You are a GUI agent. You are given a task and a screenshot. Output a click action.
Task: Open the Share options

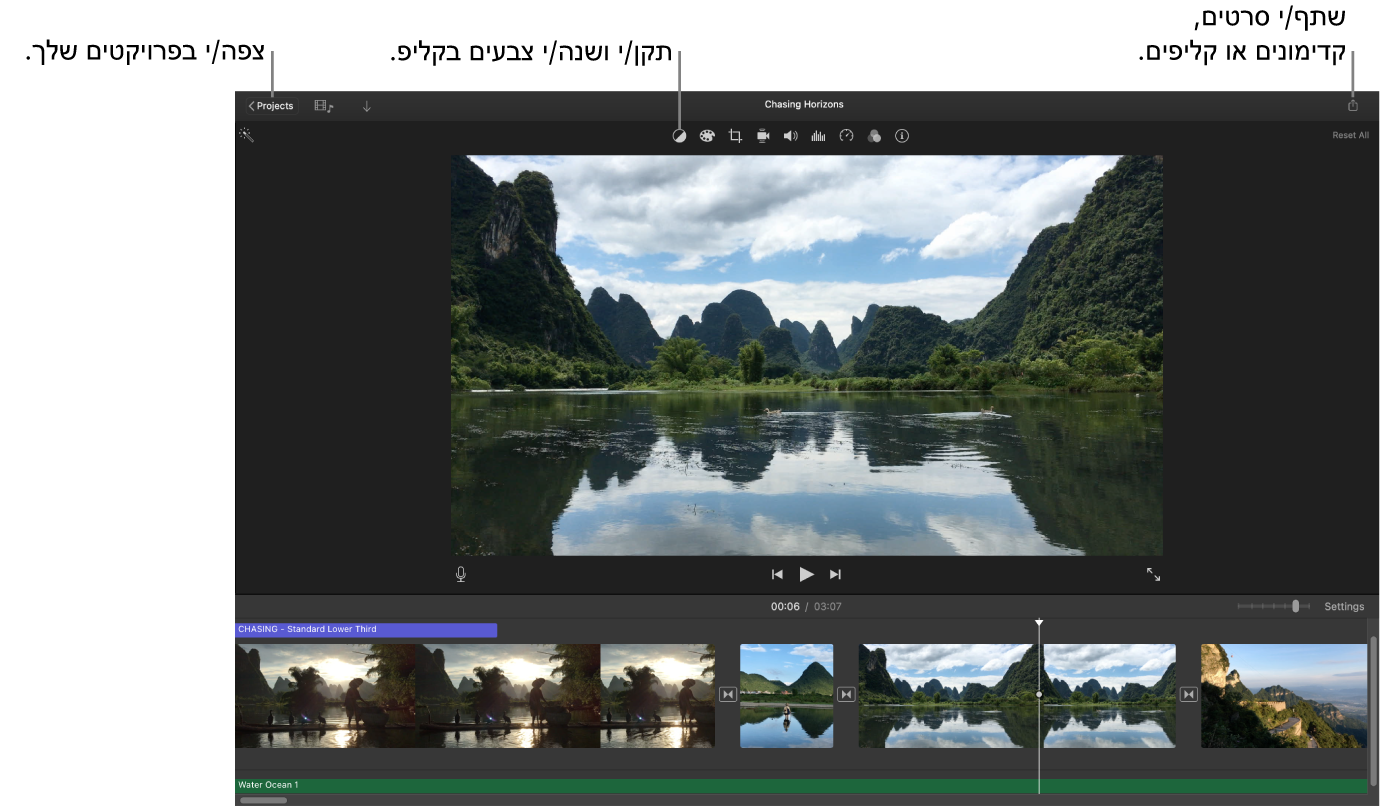point(1353,104)
